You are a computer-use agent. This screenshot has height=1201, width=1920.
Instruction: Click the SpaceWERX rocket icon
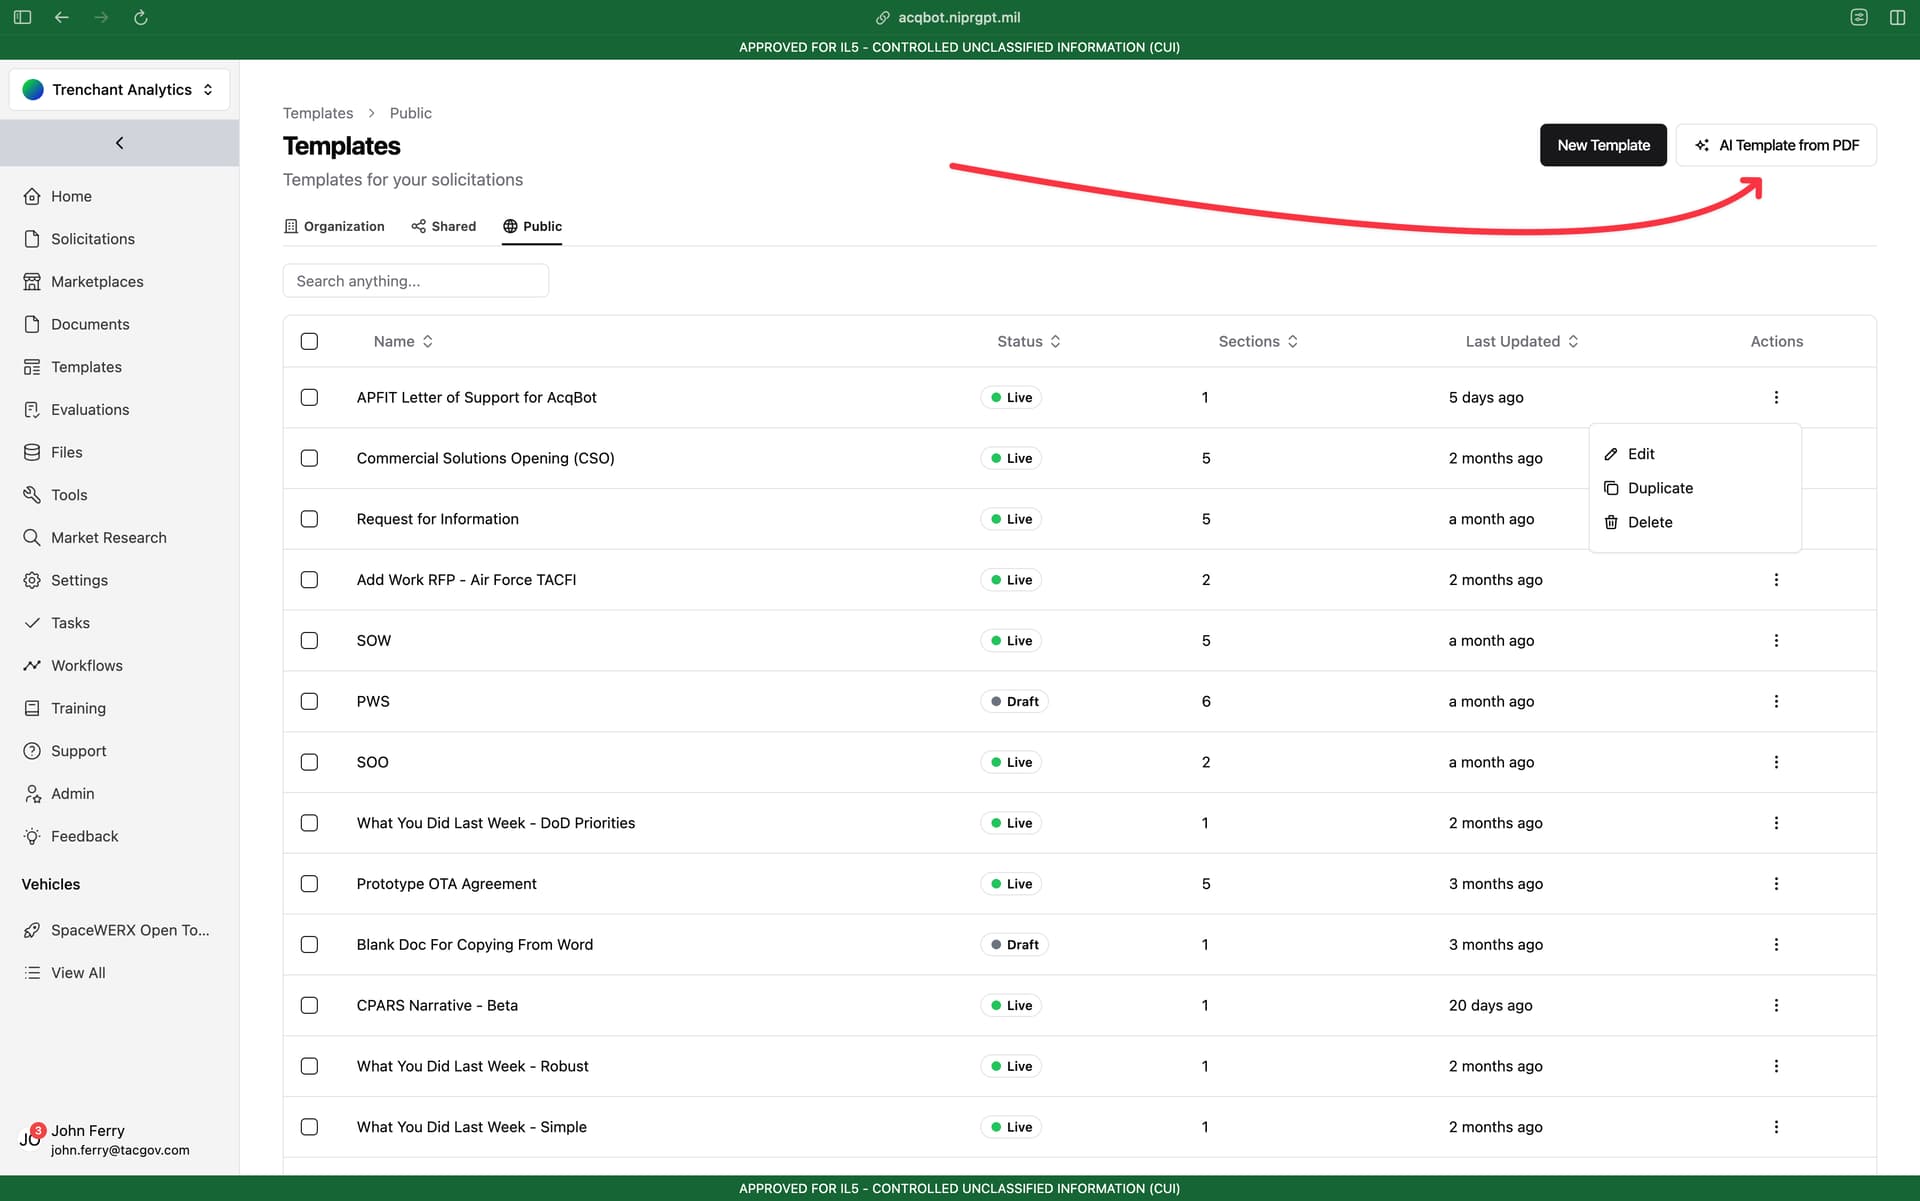click(x=32, y=930)
